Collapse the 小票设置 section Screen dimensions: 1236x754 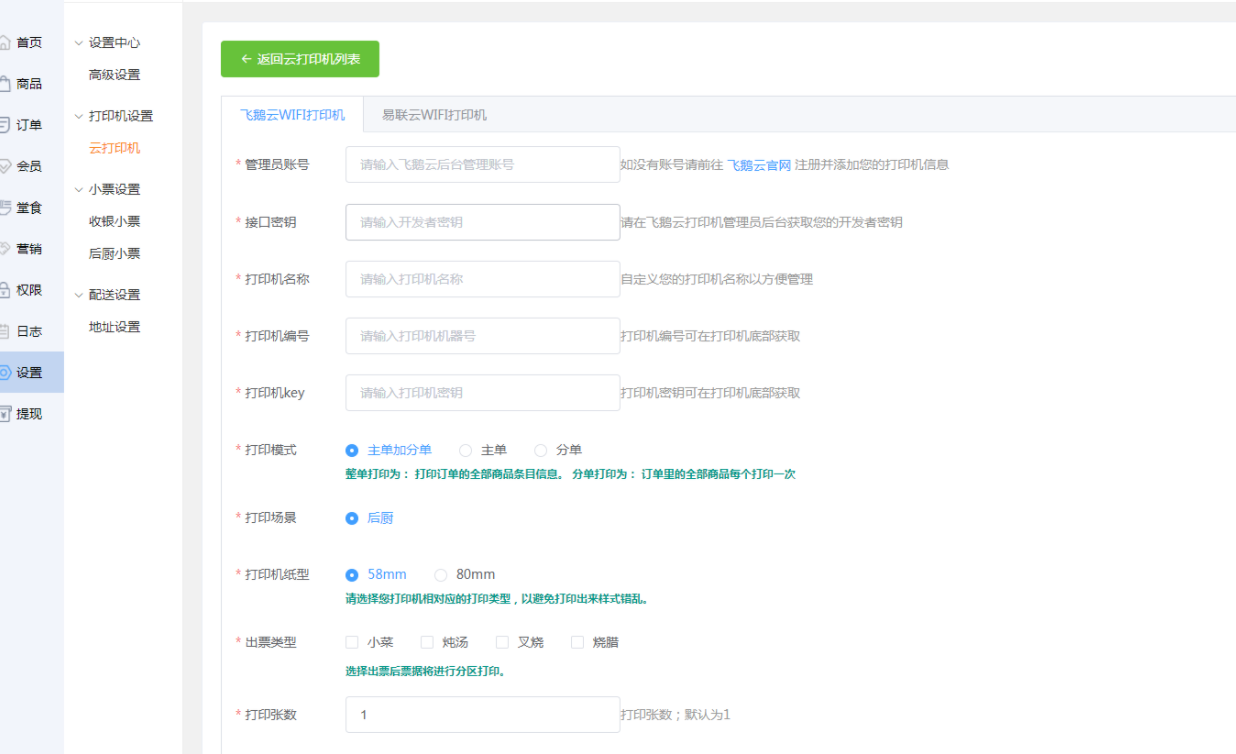pos(79,189)
